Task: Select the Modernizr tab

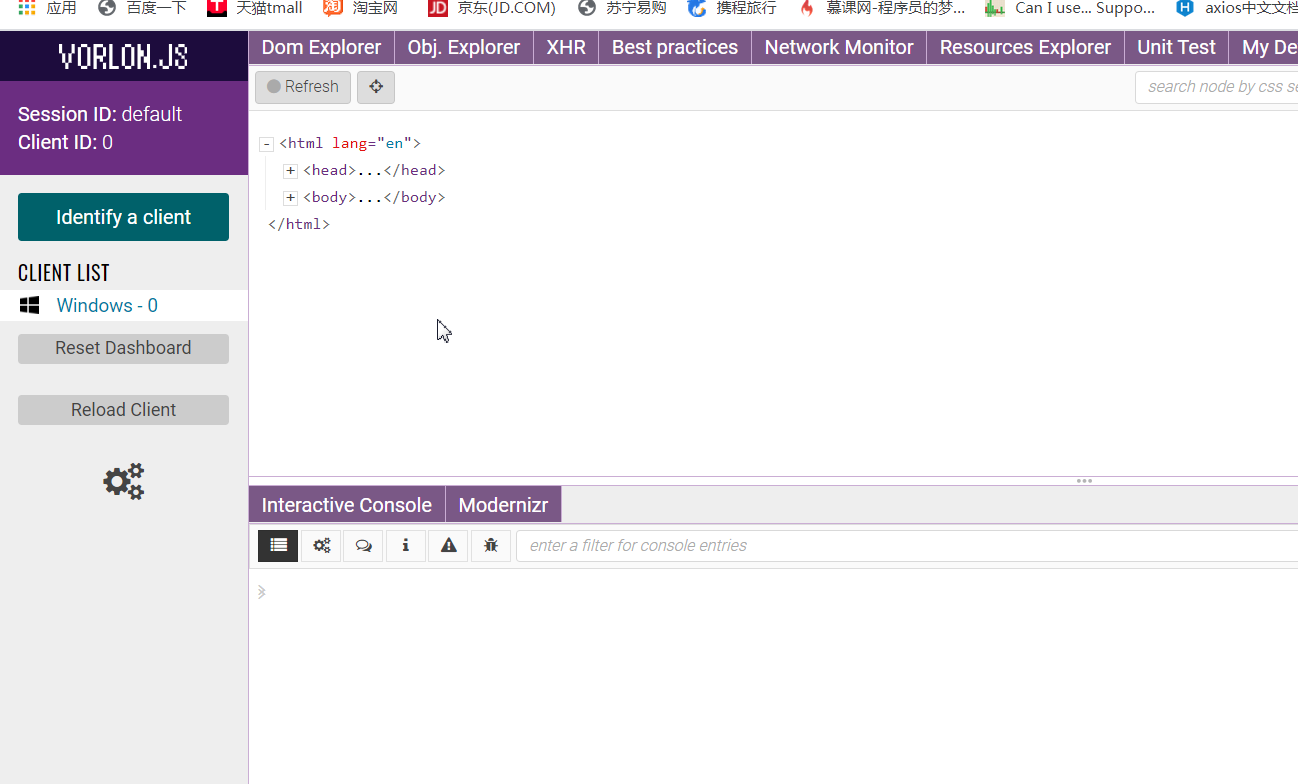Action: (503, 505)
